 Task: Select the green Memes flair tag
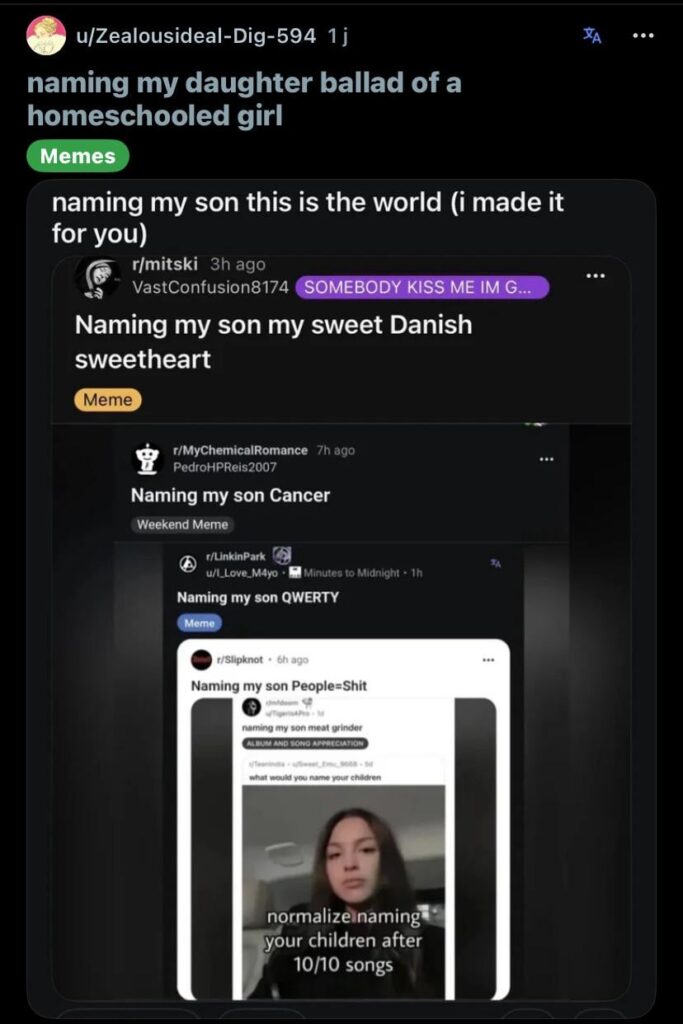78,155
